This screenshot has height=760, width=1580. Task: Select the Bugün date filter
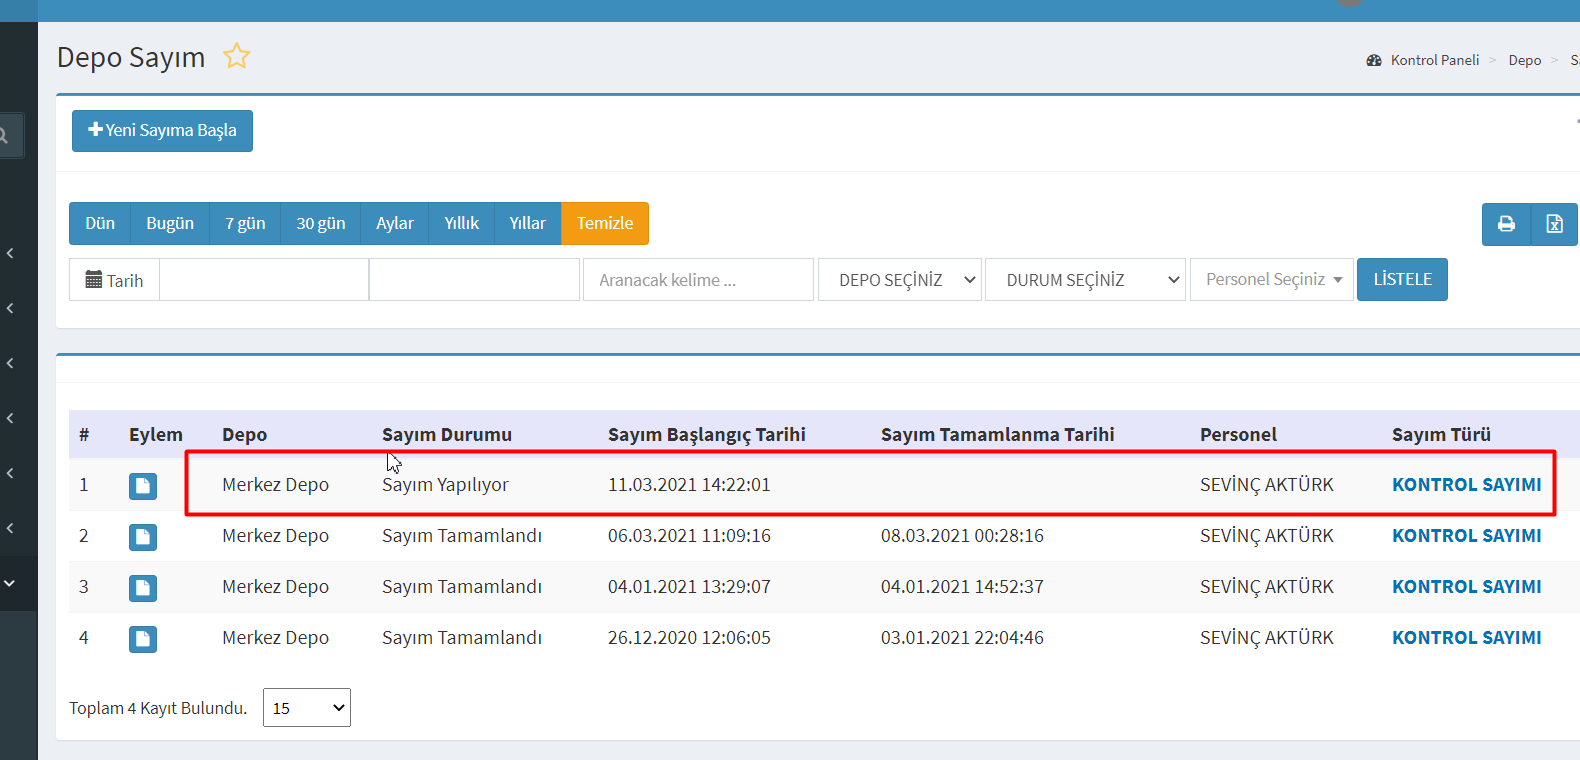(x=170, y=224)
